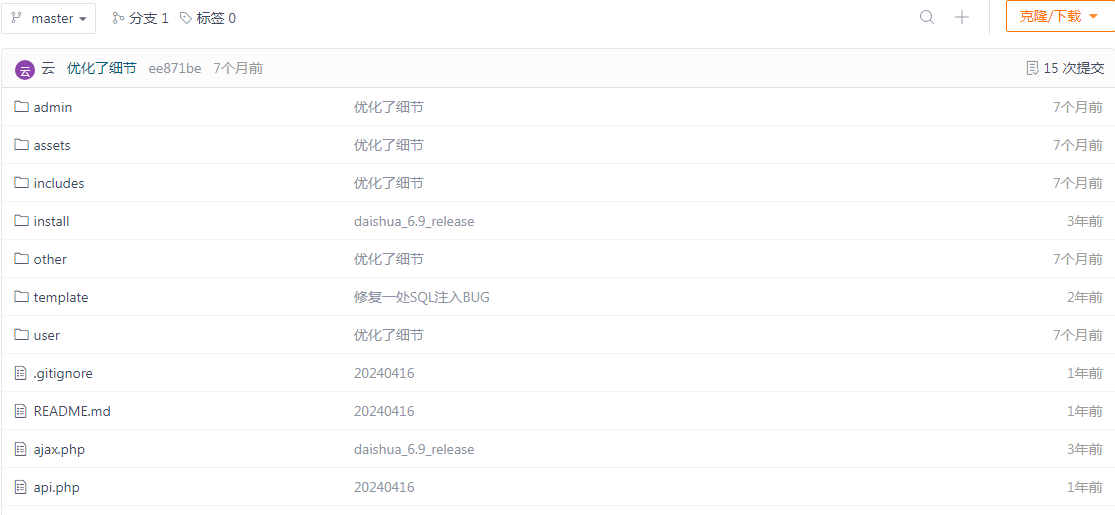1115x515 pixels.
Task: View the 15 次提交 commit history
Action: (1074, 68)
